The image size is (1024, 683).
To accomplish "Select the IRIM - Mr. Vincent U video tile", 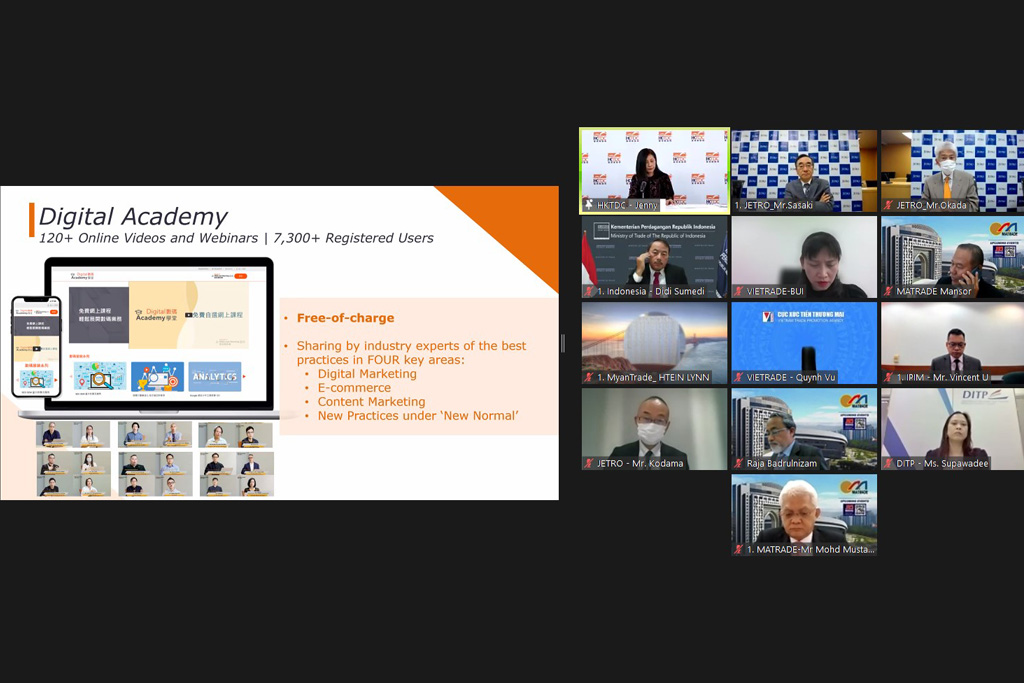I will tap(952, 343).
